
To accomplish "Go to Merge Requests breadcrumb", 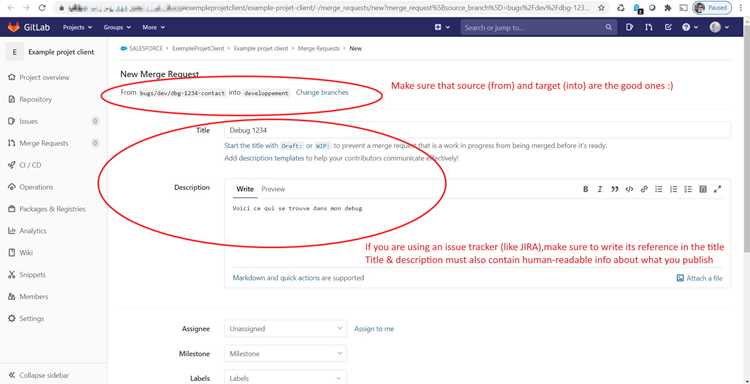I will (319, 48).
